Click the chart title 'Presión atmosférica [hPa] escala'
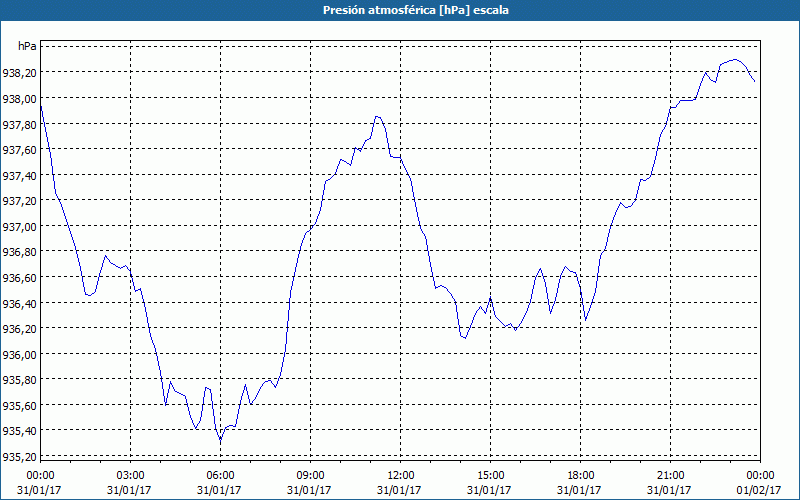The image size is (800, 500). [415, 10]
